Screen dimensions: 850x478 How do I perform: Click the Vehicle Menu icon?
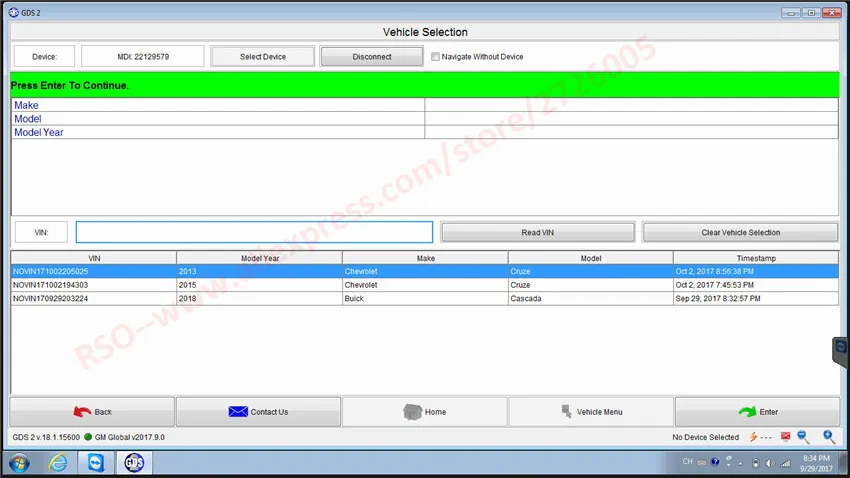click(566, 411)
